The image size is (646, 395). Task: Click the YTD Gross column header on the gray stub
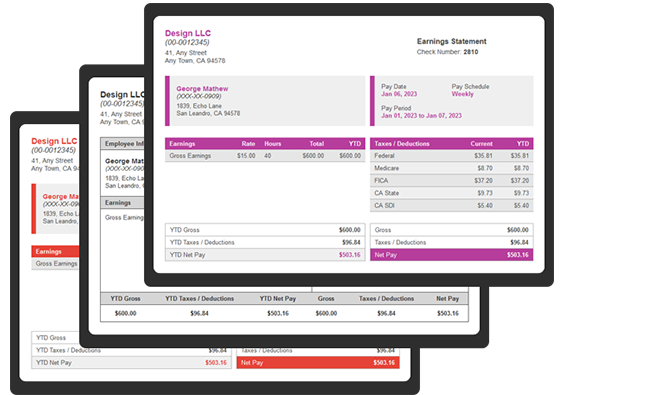tap(125, 299)
